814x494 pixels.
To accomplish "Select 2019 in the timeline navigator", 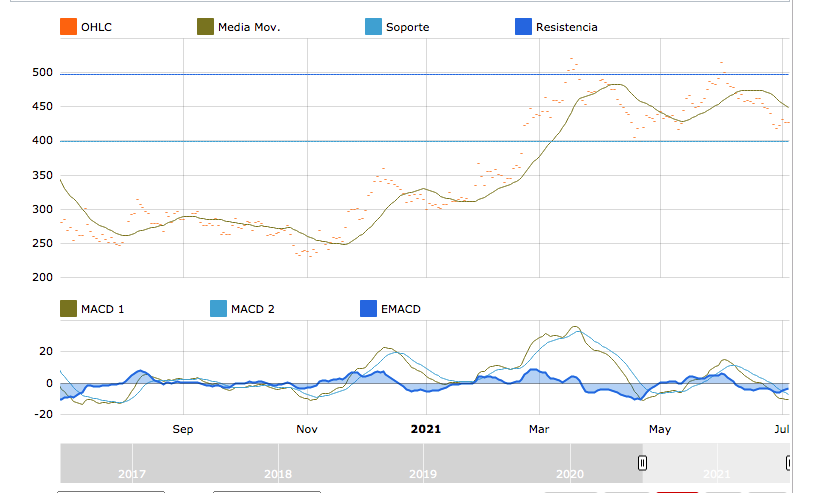I will click(x=423, y=474).
